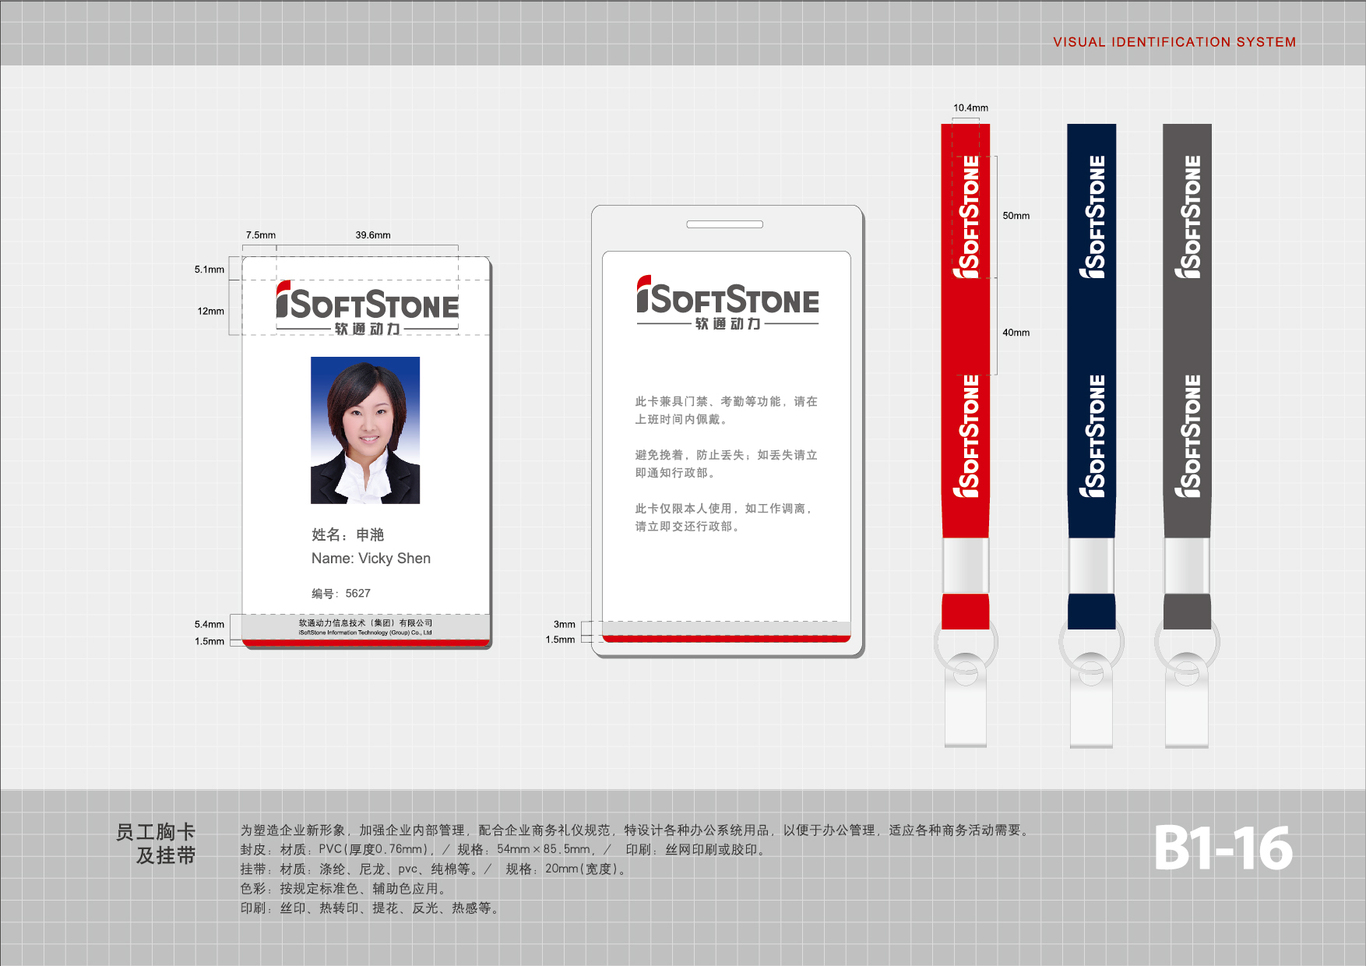Viewport: 1366px width, 966px height.
Task: Select the description line starting "为塑造企业新形象"
Action: pos(637,830)
